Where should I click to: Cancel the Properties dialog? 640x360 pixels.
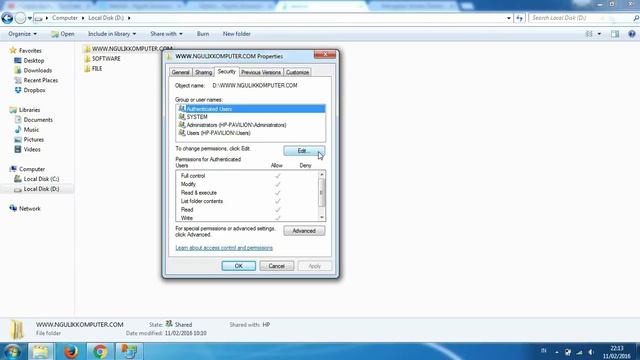pyautogui.click(x=277, y=266)
